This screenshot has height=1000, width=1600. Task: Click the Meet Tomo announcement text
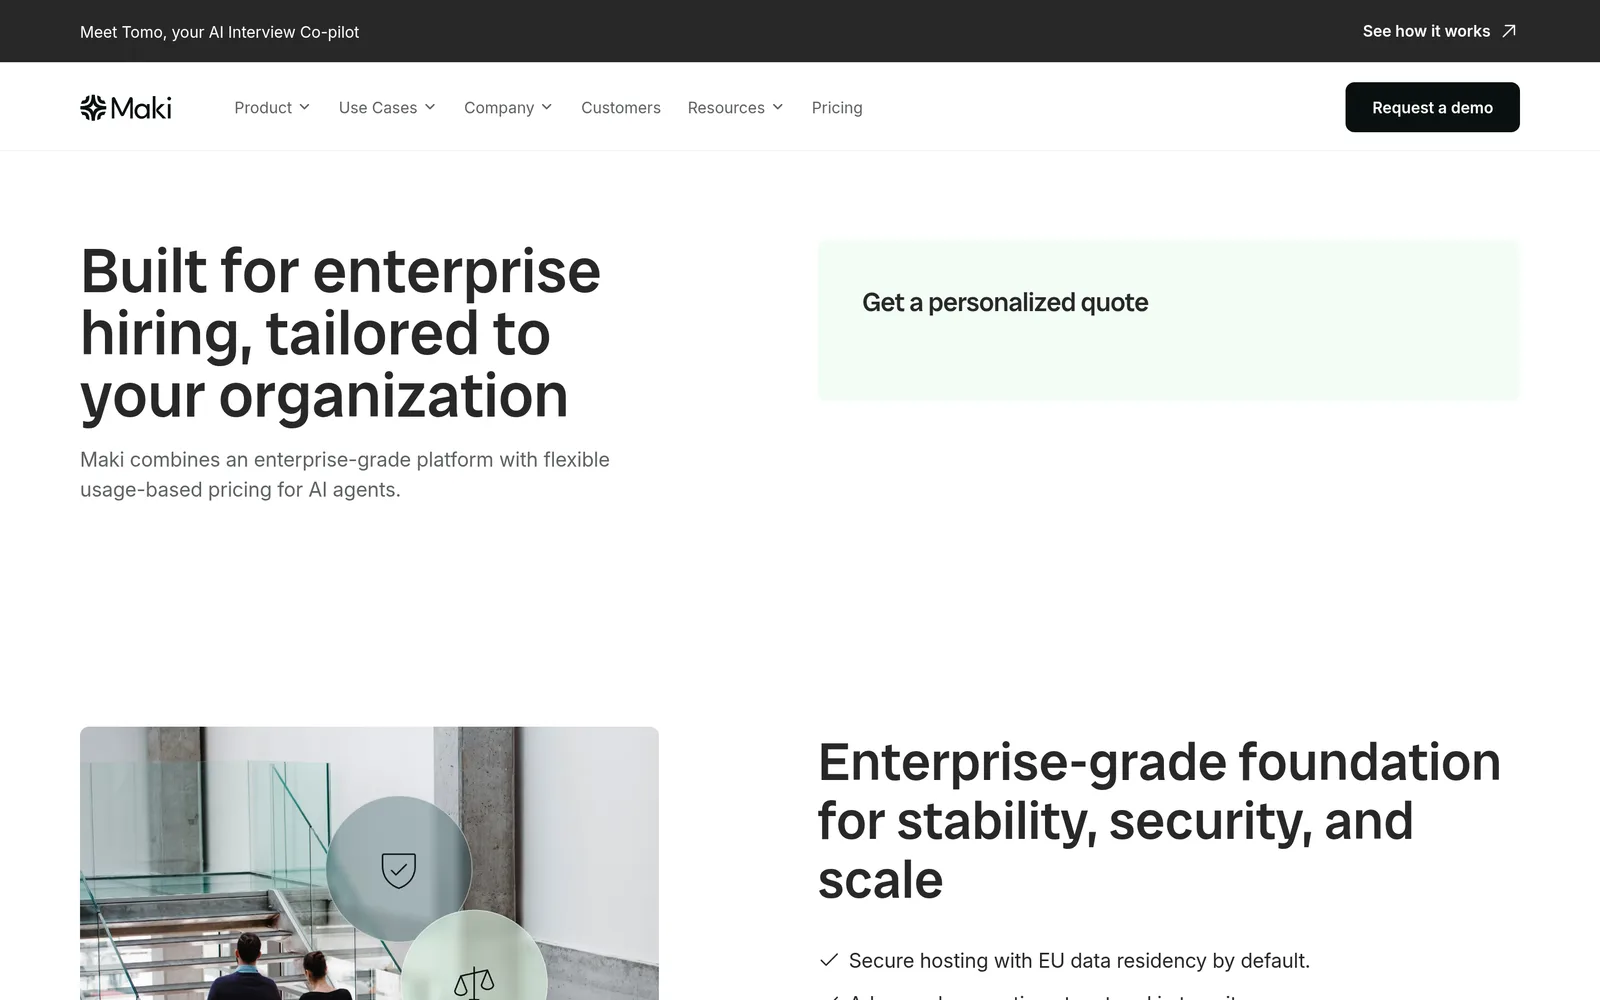click(x=220, y=32)
